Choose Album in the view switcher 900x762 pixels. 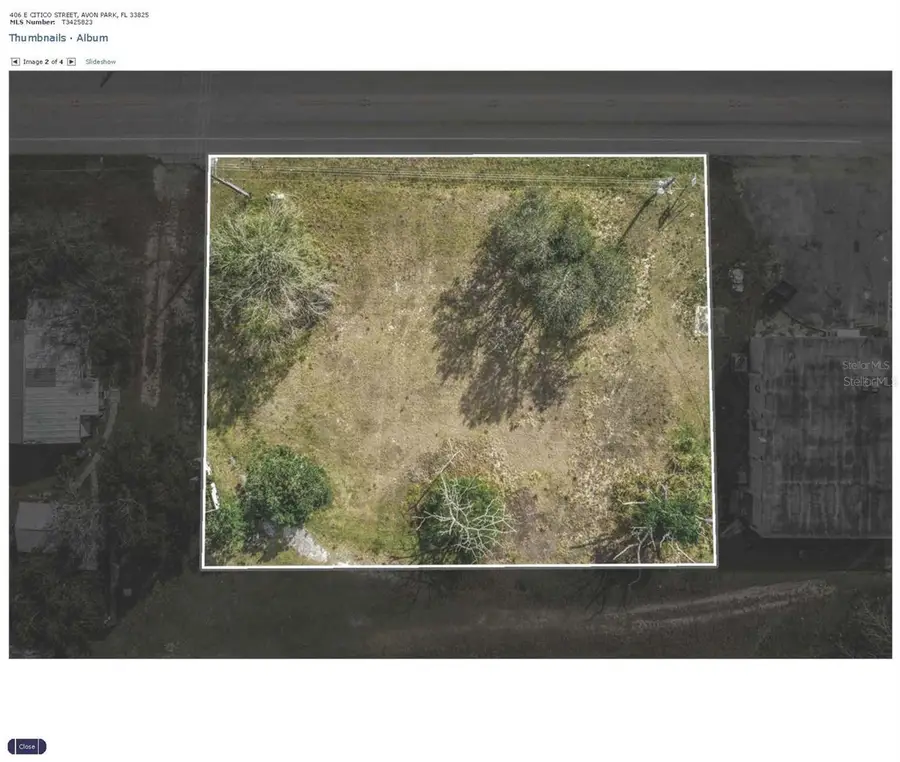click(93, 37)
